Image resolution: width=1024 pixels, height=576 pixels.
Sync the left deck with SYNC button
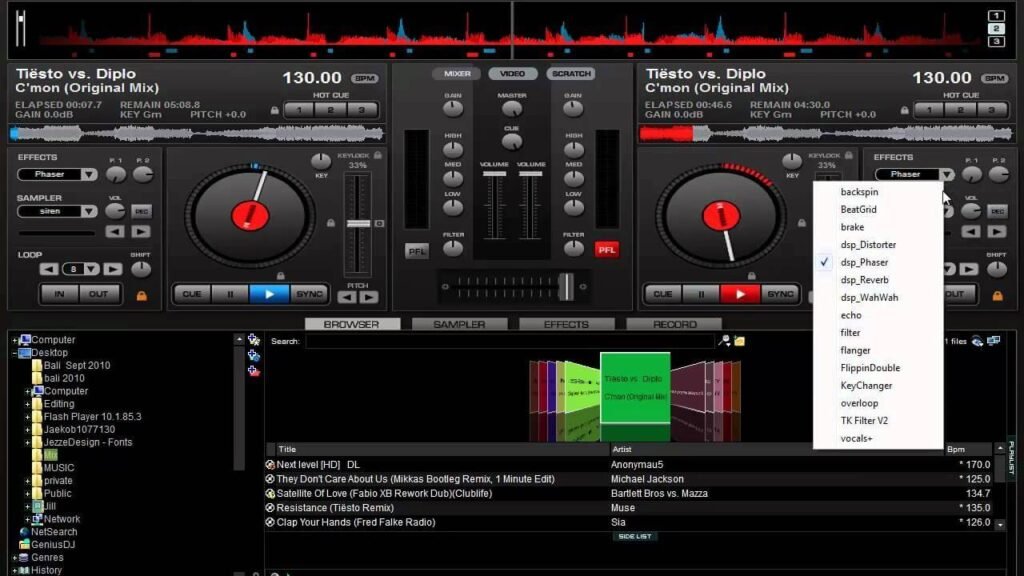[309, 295]
